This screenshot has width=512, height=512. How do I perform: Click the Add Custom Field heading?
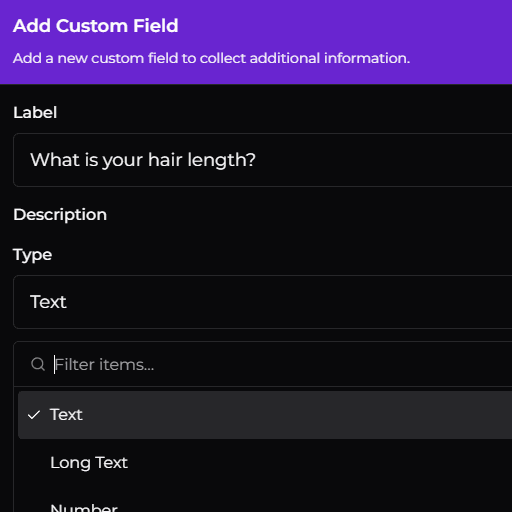coord(96,26)
